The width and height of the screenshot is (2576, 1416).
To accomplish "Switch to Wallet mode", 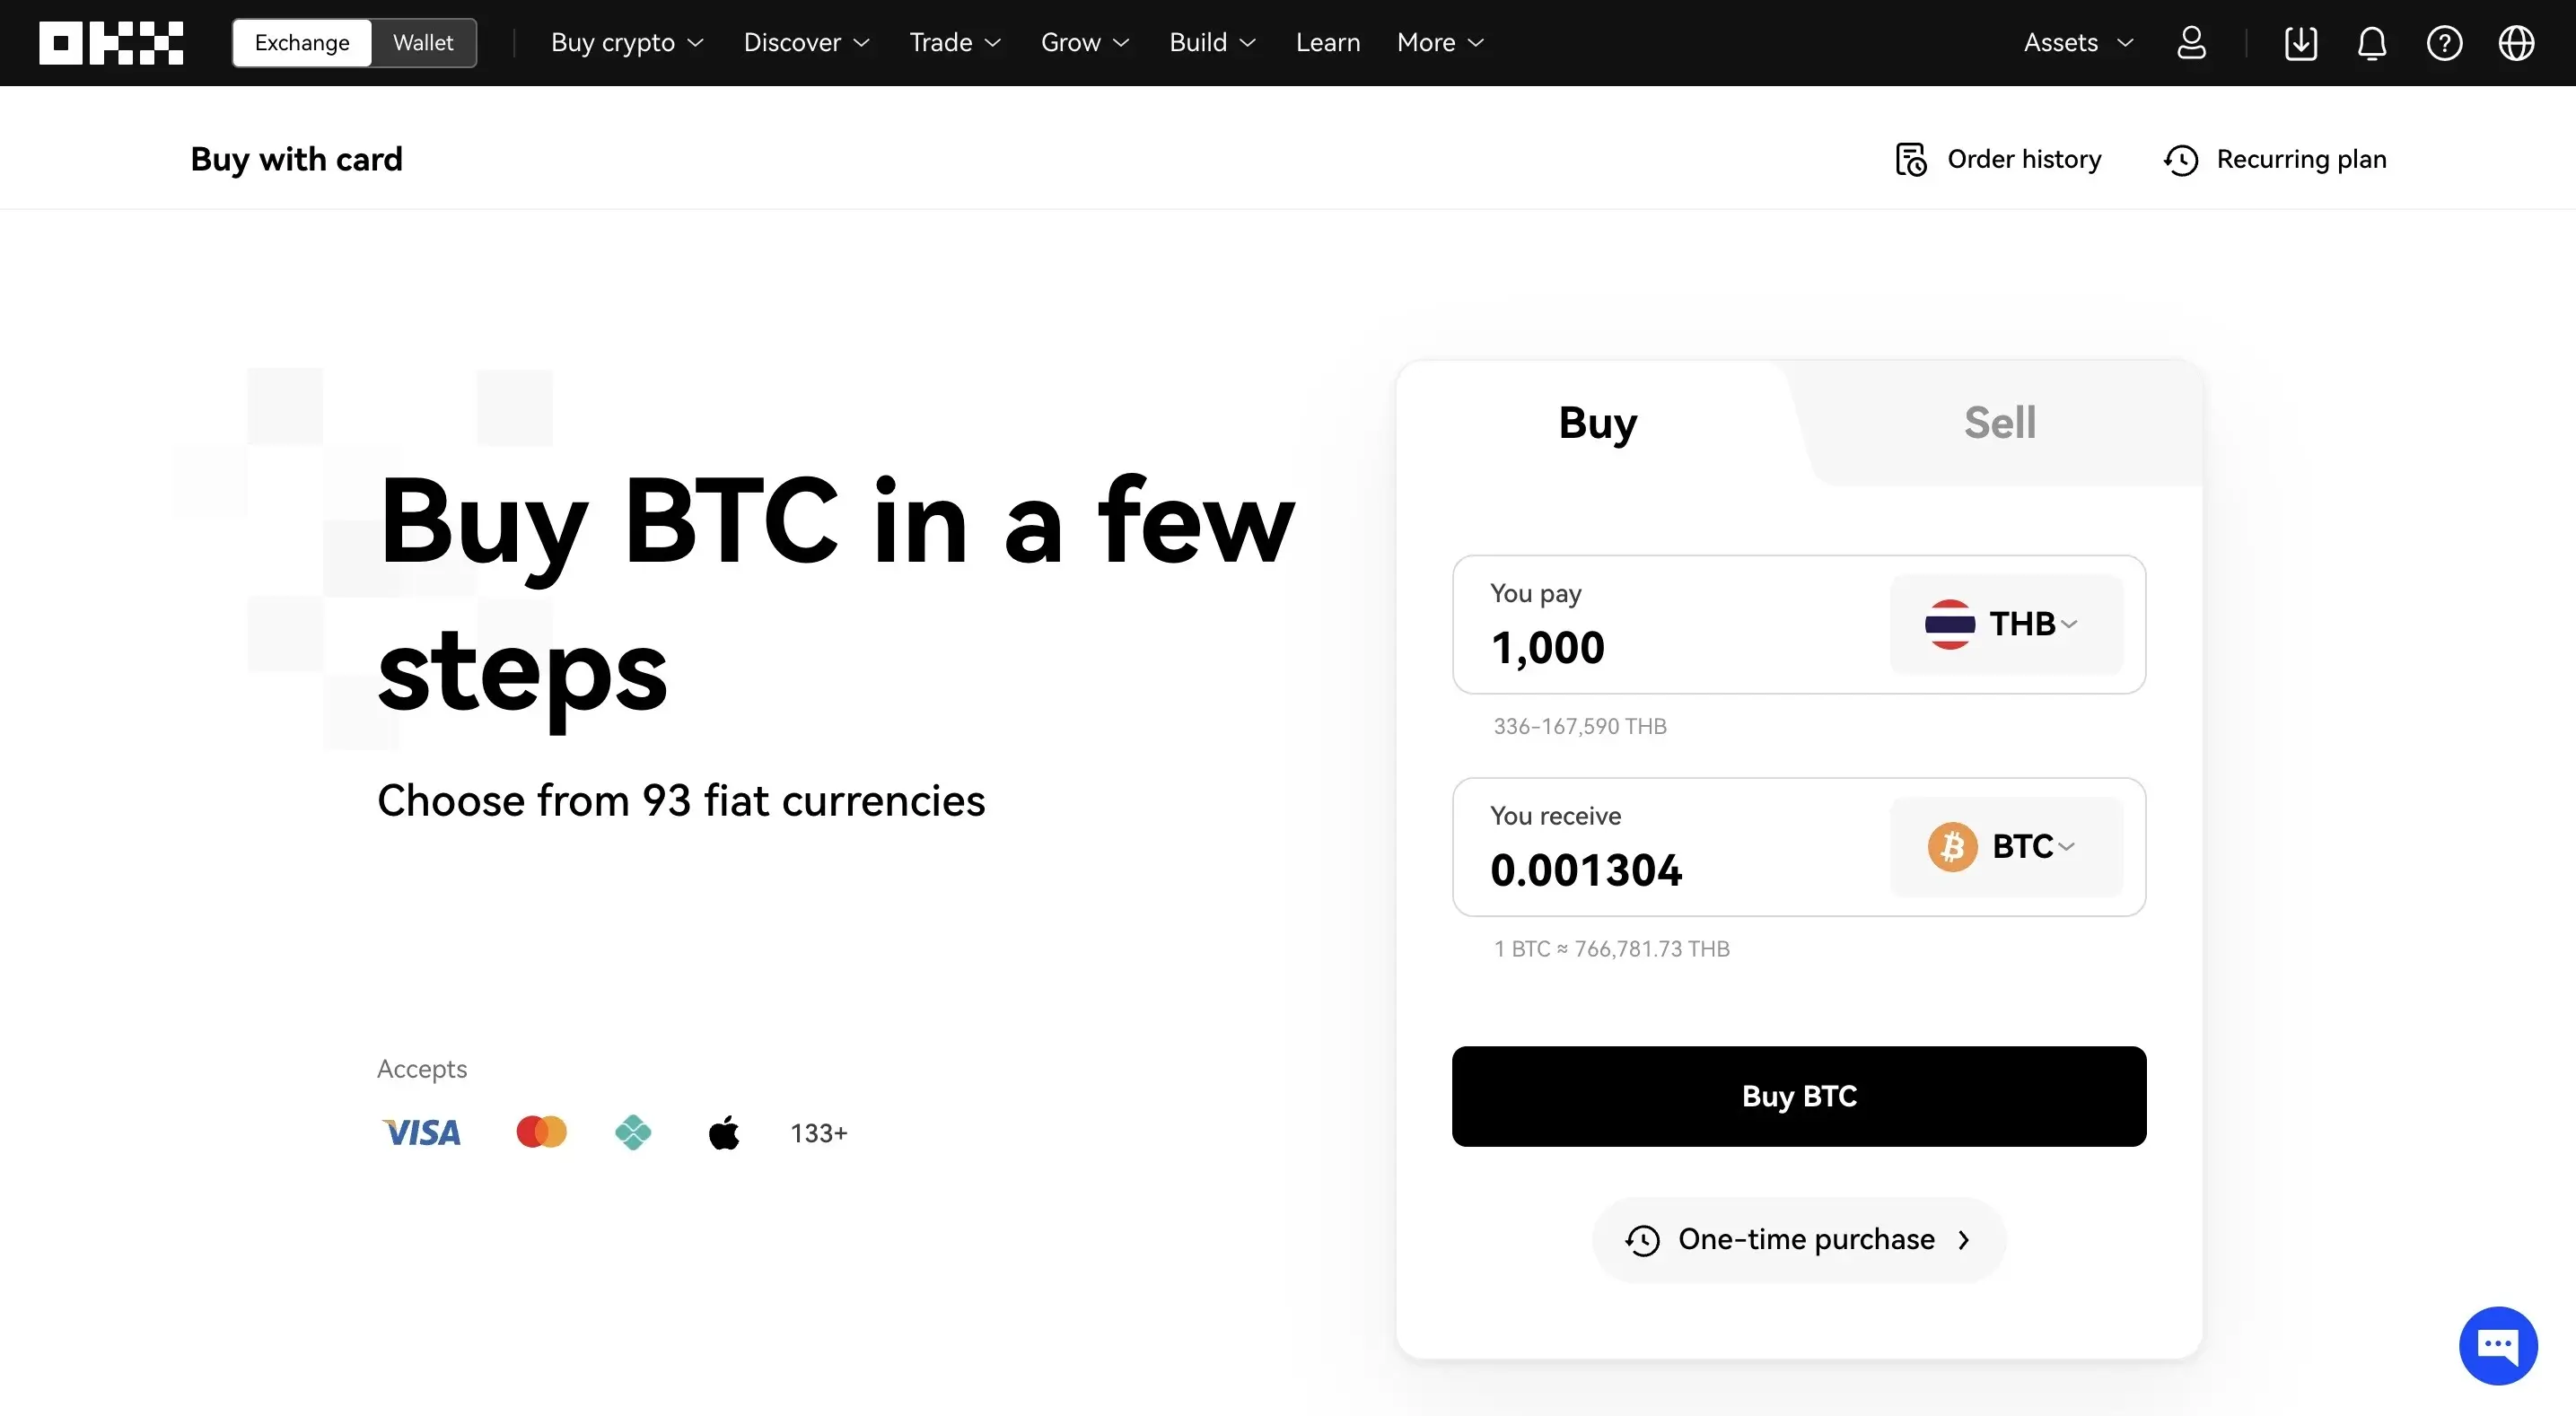I will tap(423, 43).
